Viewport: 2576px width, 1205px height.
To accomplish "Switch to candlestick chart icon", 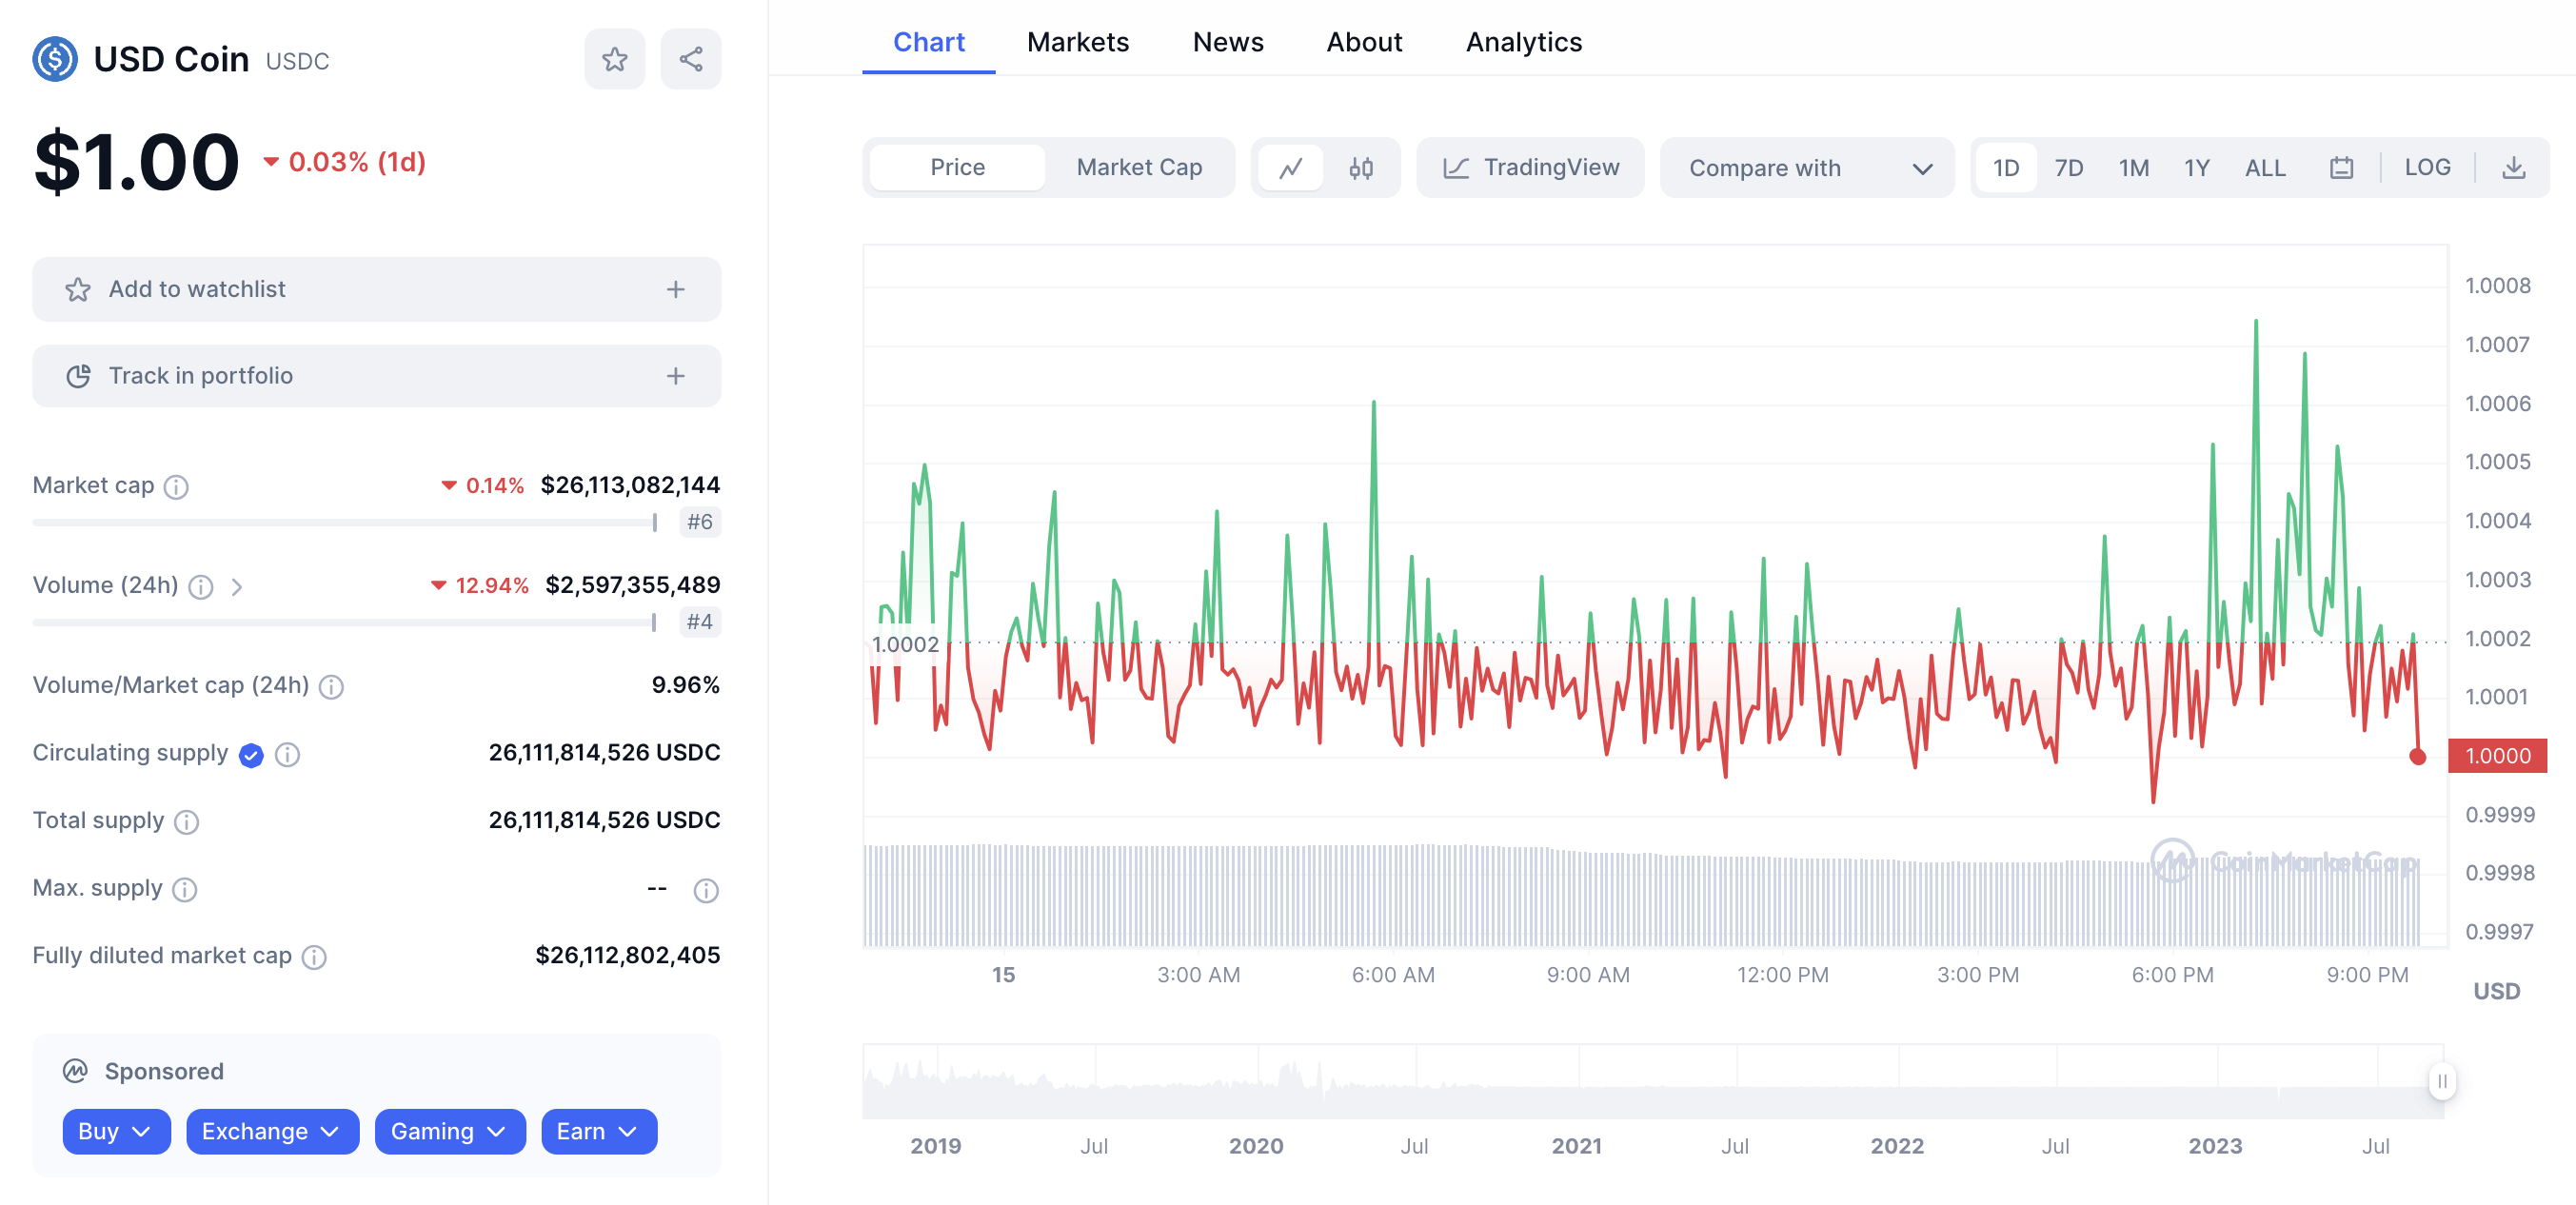I will pos(1360,168).
